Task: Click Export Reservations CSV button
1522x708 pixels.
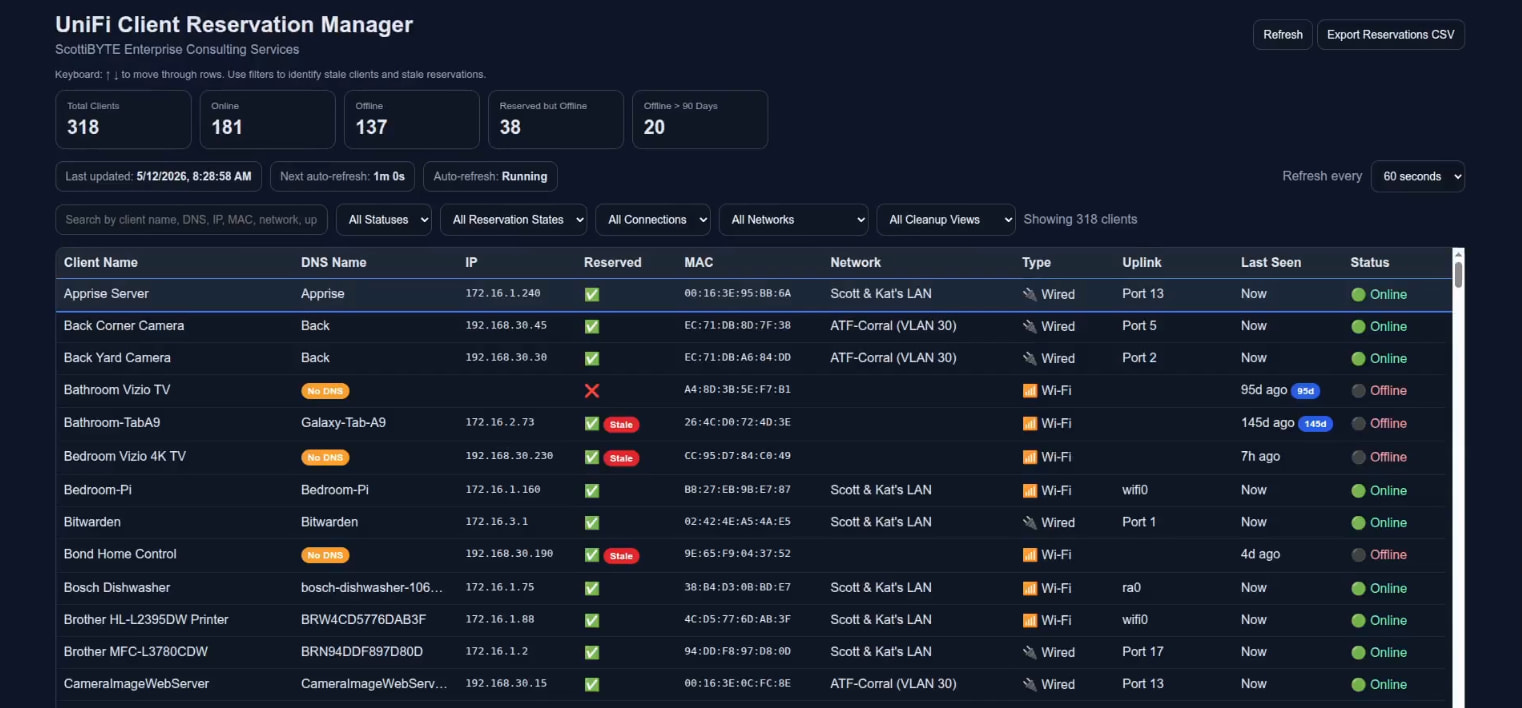Action: (1390, 34)
